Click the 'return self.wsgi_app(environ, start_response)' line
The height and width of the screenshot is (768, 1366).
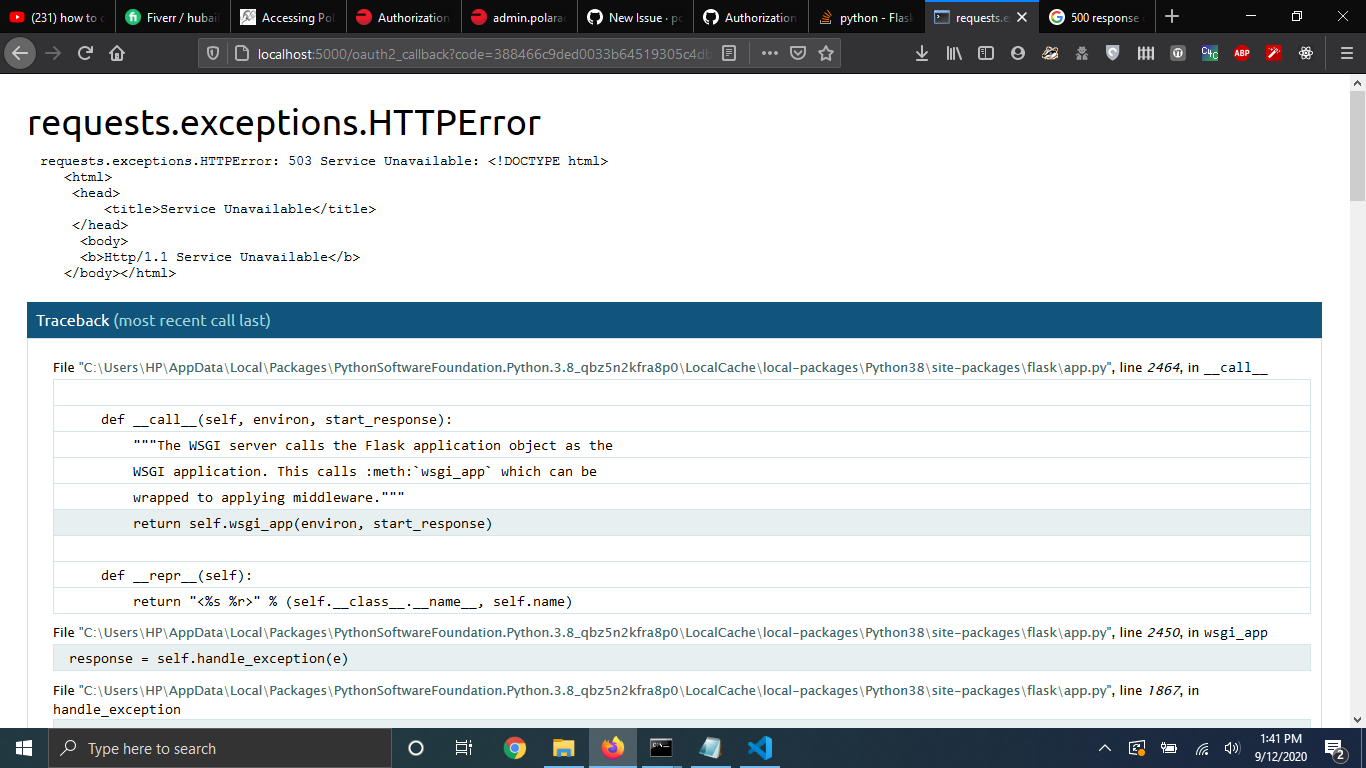coord(681,523)
